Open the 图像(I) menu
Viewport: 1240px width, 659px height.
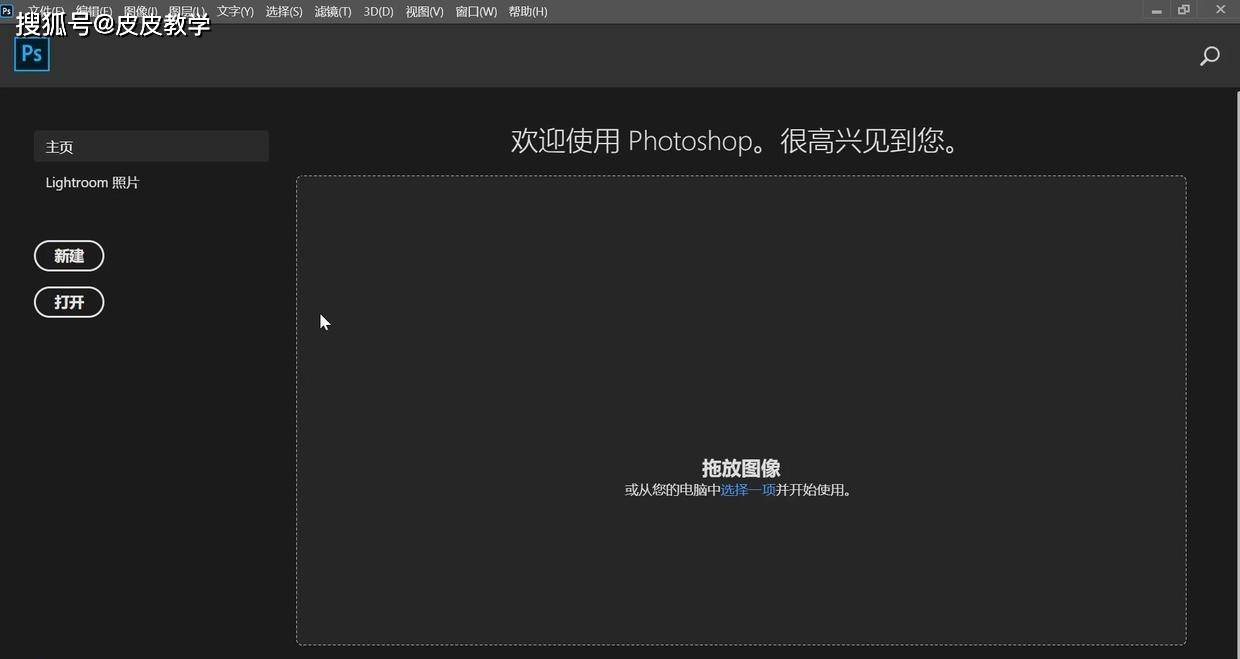point(140,12)
